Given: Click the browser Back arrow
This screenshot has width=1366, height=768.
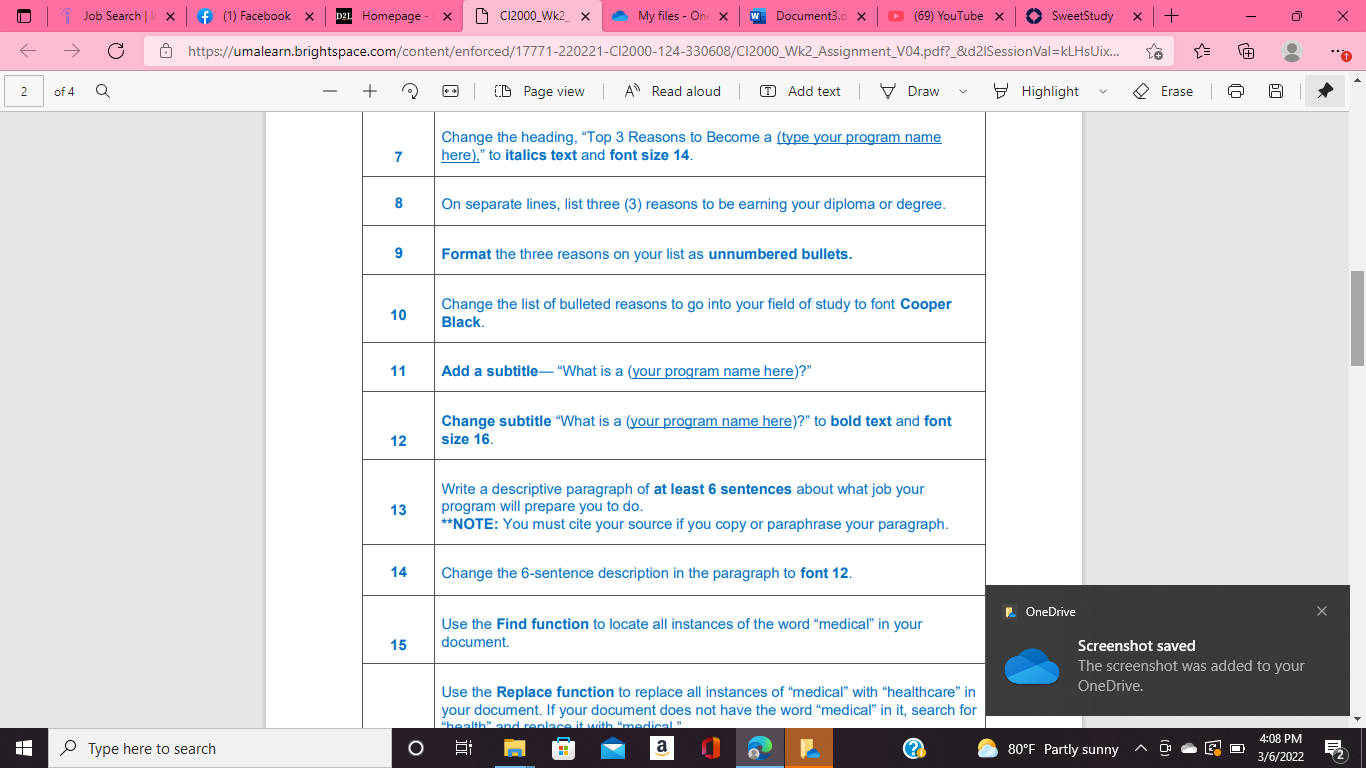Looking at the screenshot, I should pyautogui.click(x=28, y=51).
